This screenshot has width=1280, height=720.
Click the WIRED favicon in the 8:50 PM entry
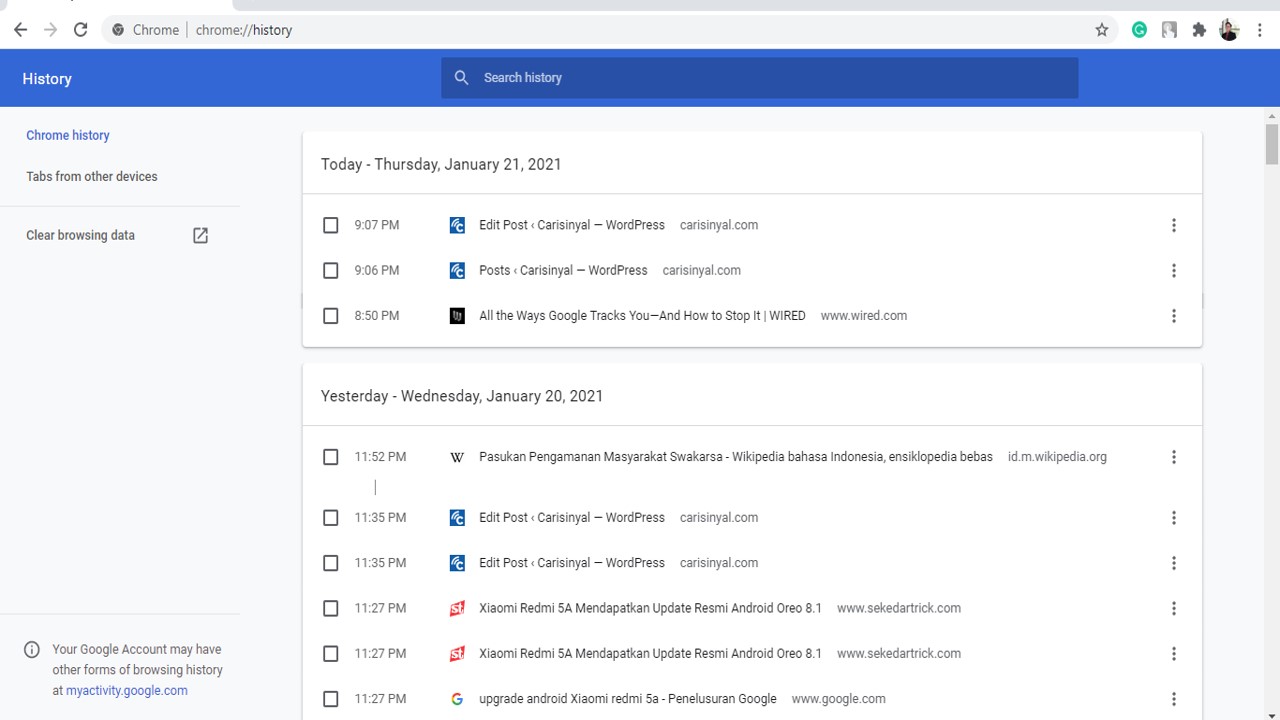click(457, 316)
